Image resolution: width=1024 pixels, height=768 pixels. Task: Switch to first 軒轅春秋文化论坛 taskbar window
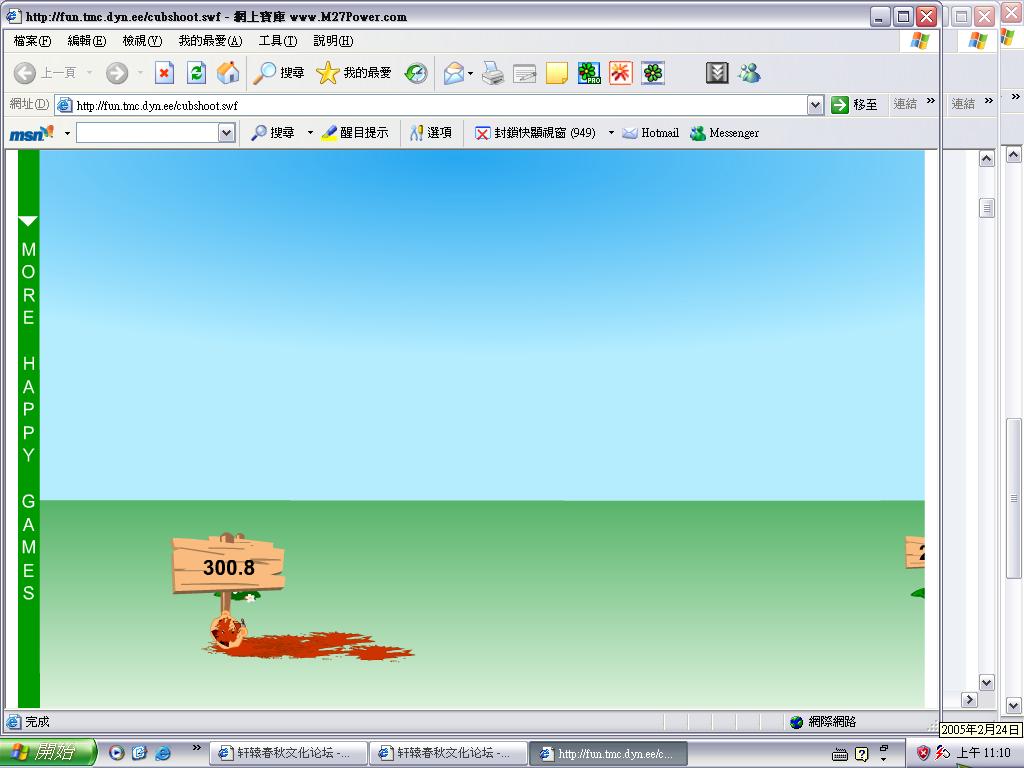click(x=288, y=753)
